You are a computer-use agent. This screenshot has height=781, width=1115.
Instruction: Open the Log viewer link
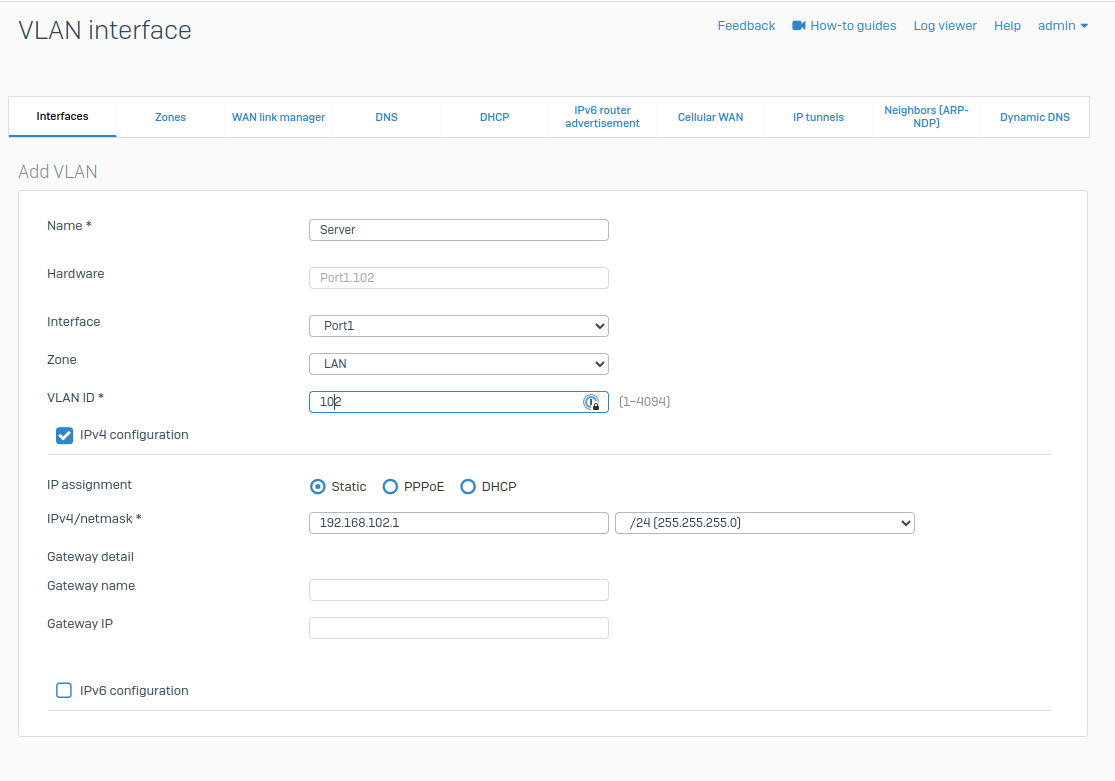click(945, 26)
